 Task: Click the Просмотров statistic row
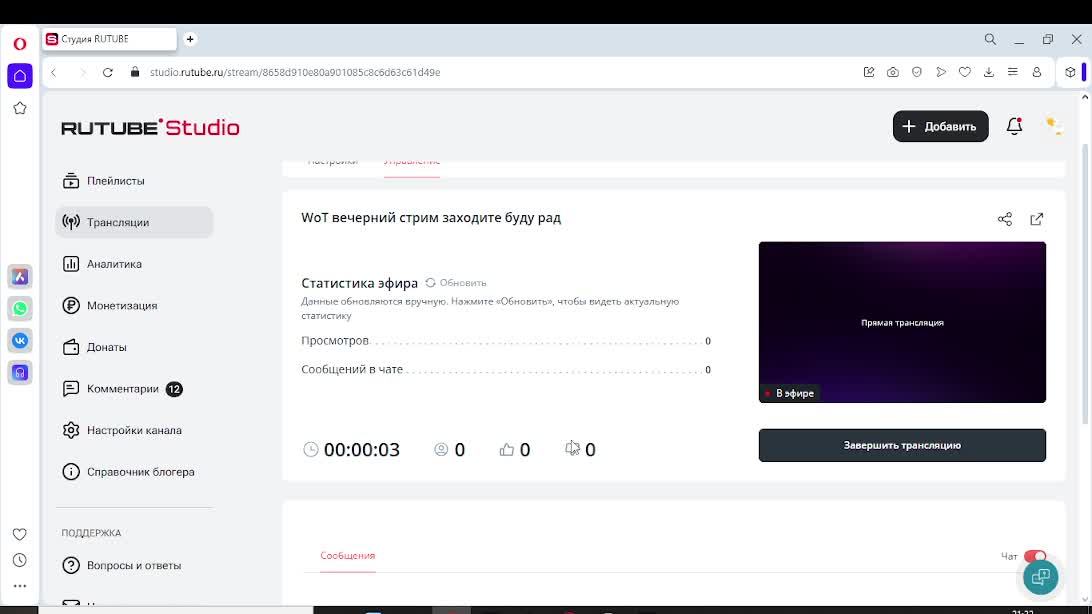pyautogui.click(x=506, y=341)
